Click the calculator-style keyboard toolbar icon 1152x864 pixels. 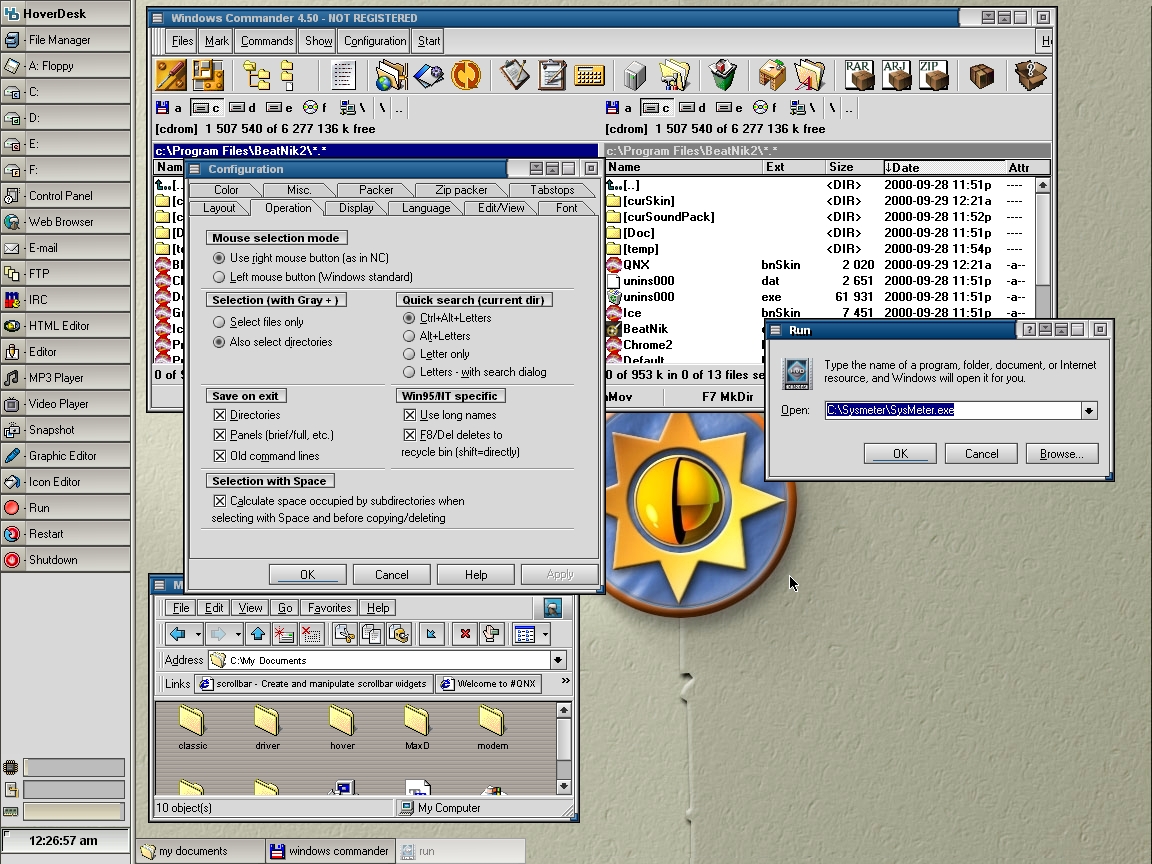(x=589, y=75)
